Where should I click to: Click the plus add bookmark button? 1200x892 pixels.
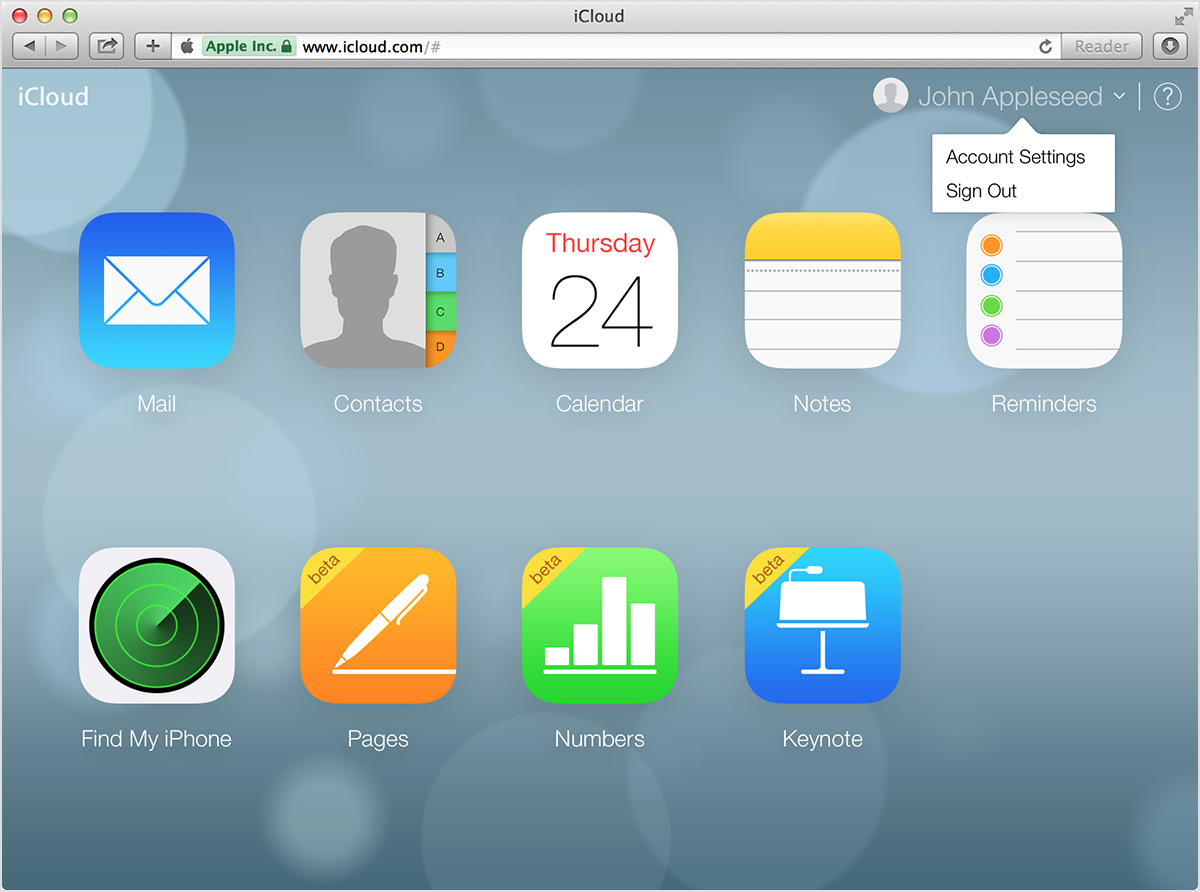pos(152,46)
